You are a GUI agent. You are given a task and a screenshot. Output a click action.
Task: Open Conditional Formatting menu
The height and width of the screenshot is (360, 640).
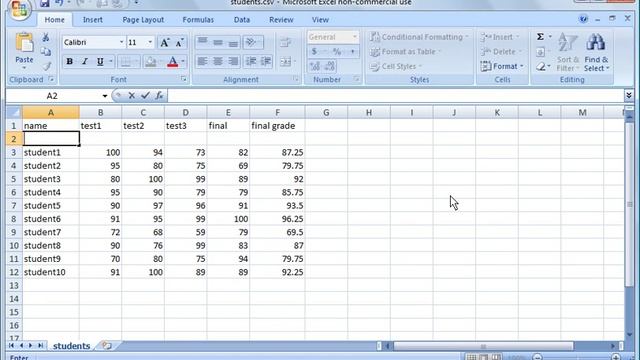pos(419,37)
